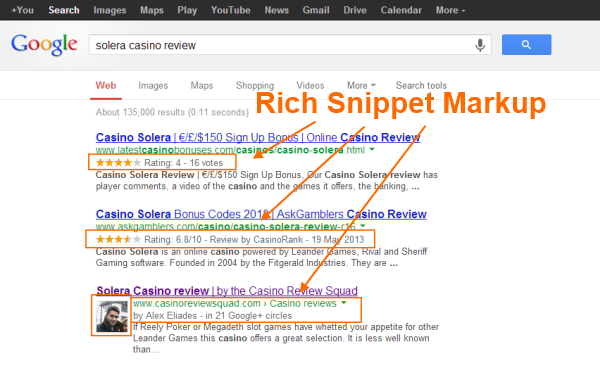
Task: Select the Web results tab
Action: click(x=106, y=85)
